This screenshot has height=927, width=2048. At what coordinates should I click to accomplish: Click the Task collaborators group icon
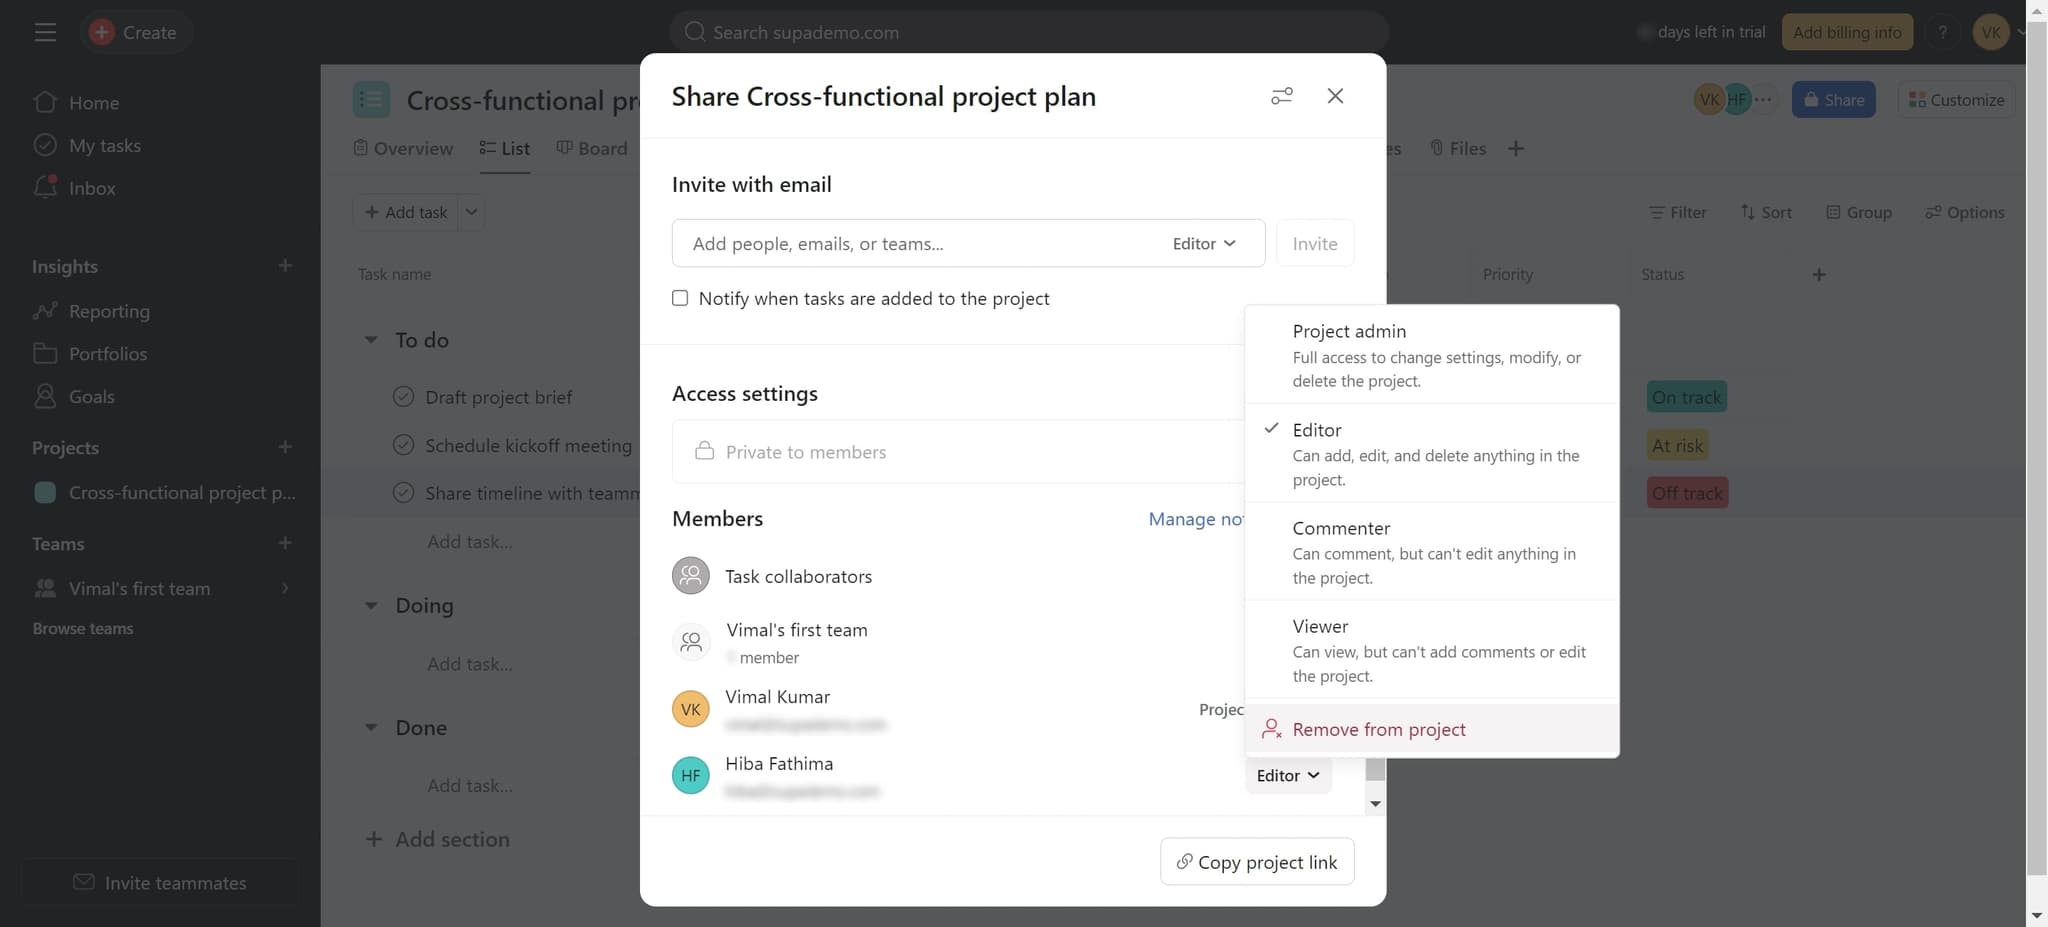click(690, 576)
